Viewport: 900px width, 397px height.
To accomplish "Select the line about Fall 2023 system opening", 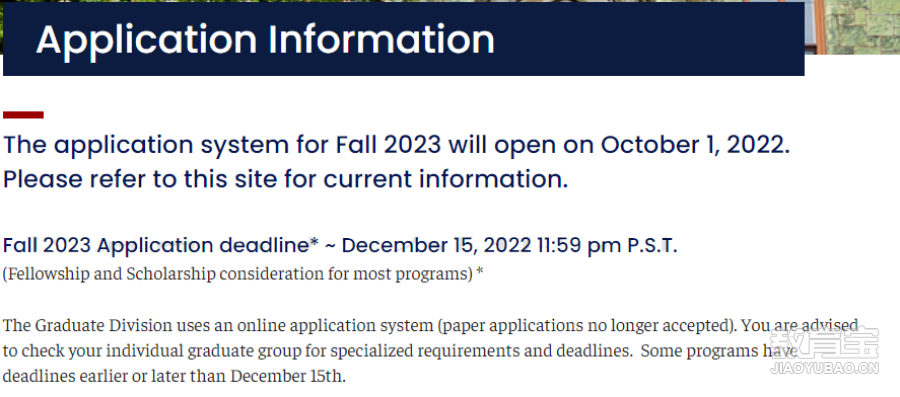I will [397, 145].
